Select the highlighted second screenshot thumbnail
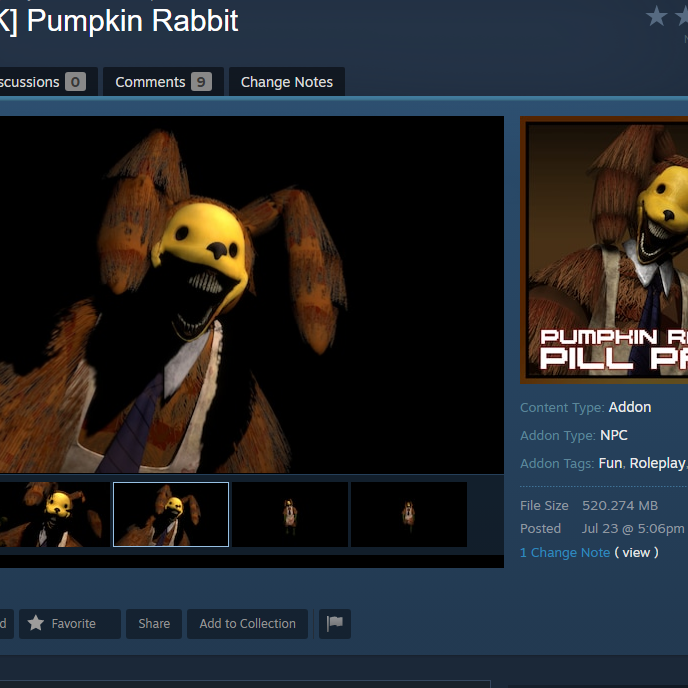 [171, 514]
